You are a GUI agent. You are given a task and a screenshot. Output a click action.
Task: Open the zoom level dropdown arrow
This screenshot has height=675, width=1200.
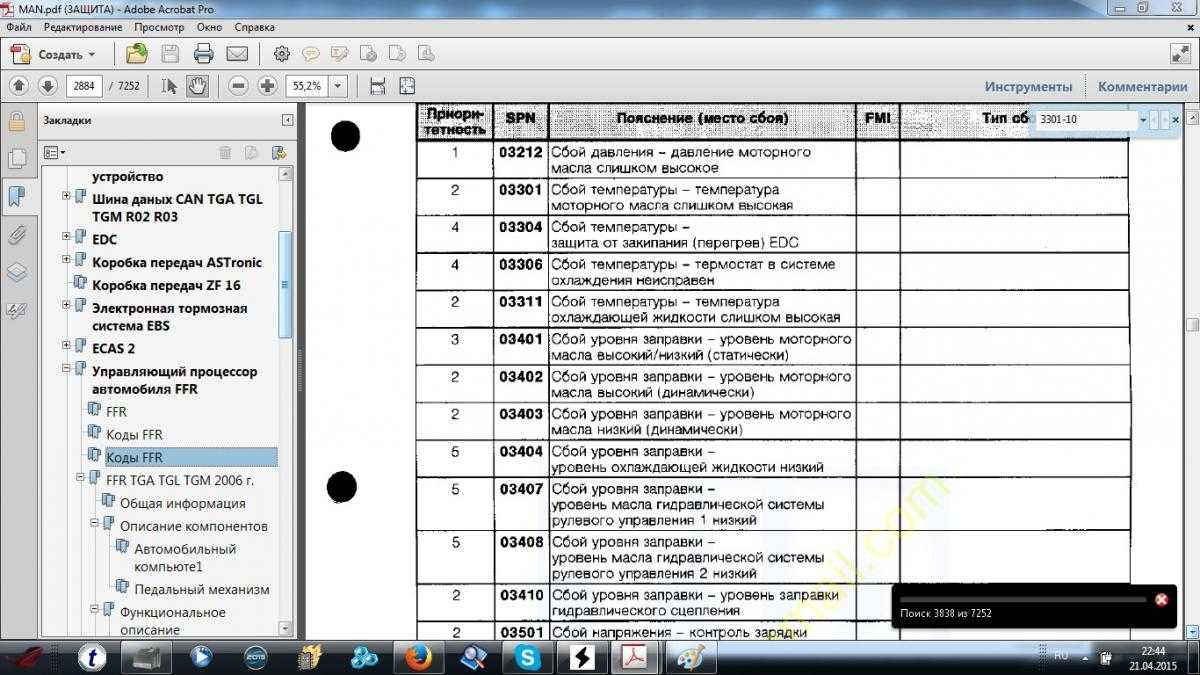coord(337,86)
